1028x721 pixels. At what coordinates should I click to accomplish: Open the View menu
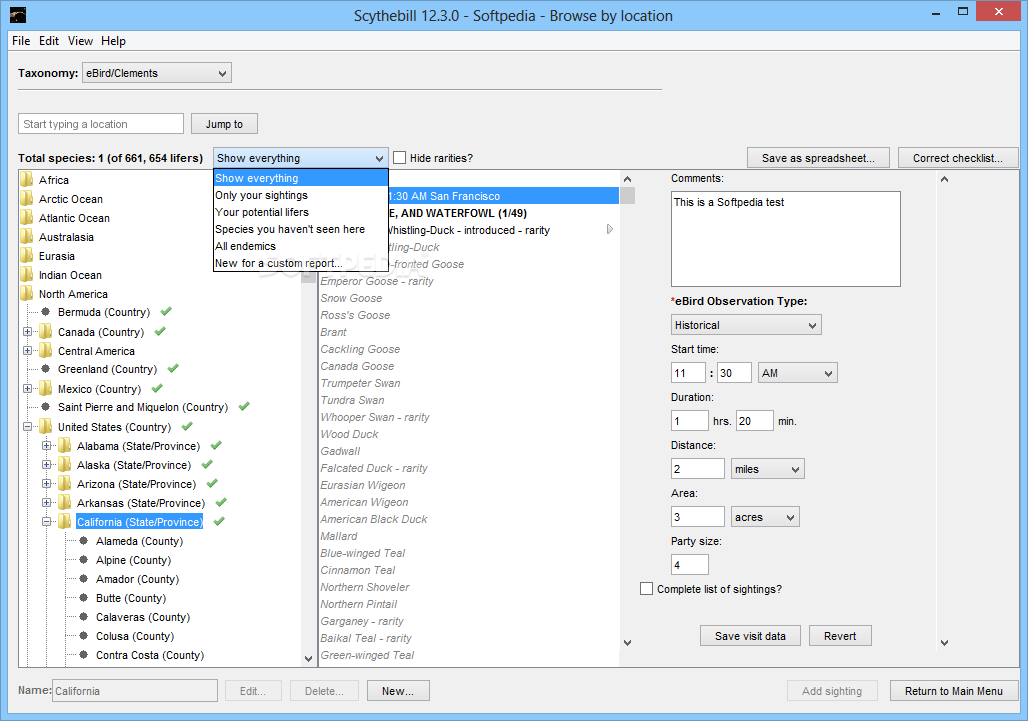pyautogui.click(x=81, y=41)
